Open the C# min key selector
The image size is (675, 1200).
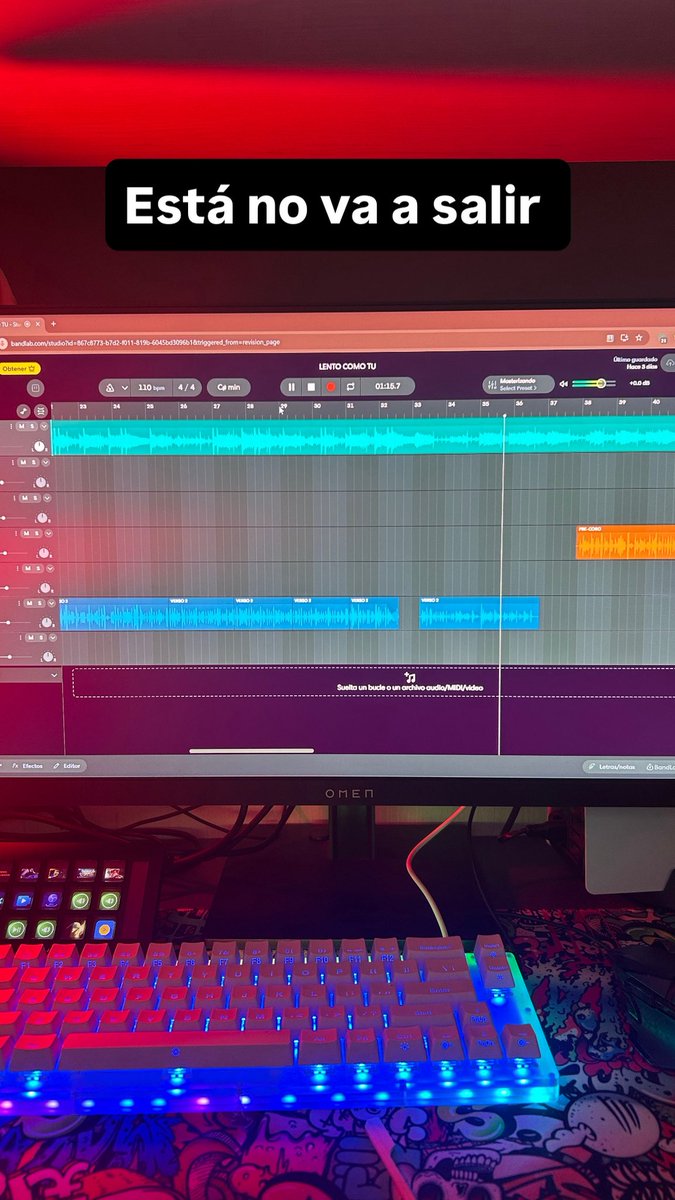pos(229,387)
